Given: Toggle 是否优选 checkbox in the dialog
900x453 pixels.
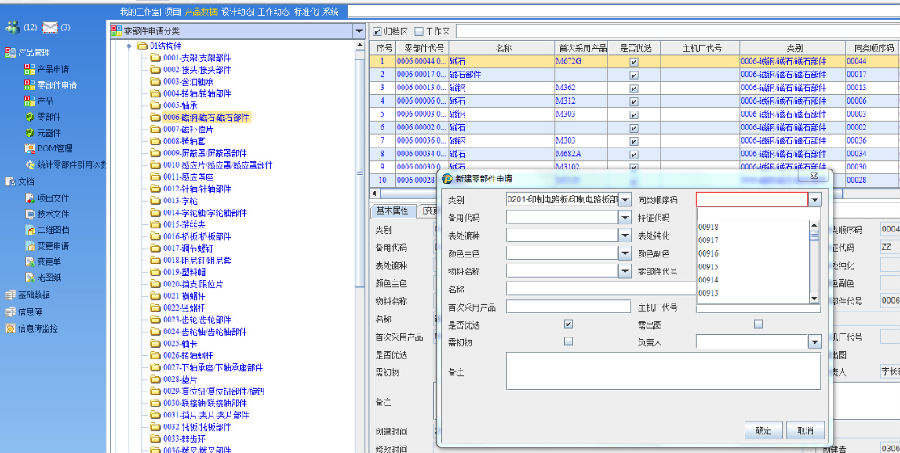Looking at the screenshot, I should [568, 324].
